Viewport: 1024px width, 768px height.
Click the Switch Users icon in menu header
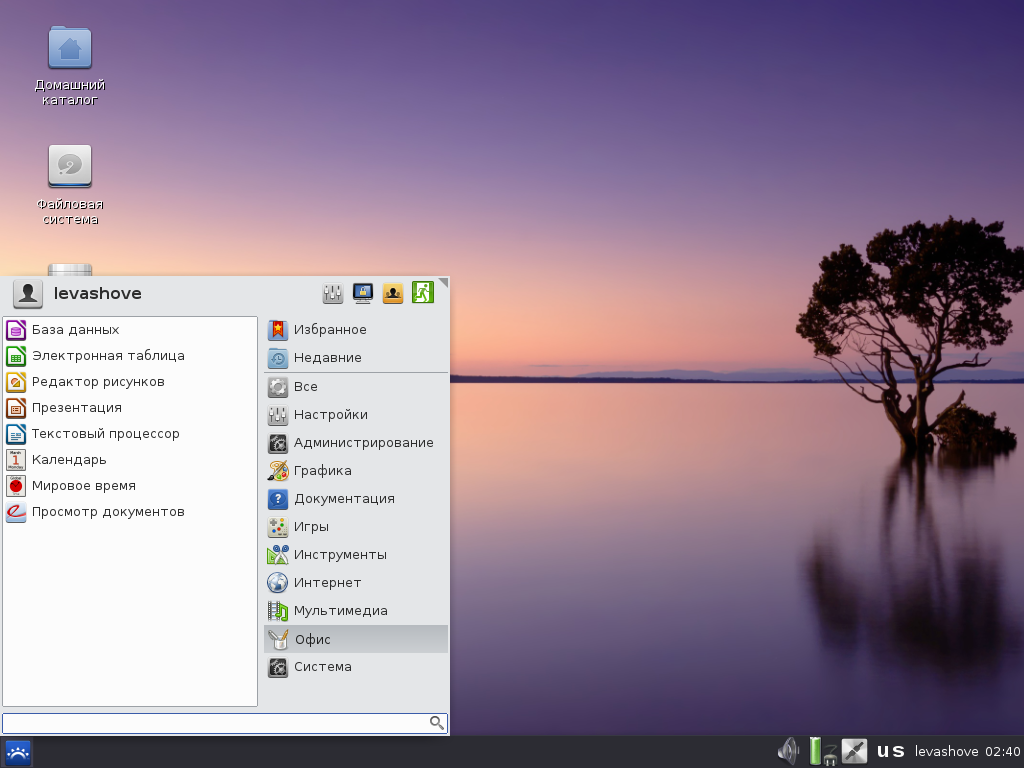pos(392,293)
